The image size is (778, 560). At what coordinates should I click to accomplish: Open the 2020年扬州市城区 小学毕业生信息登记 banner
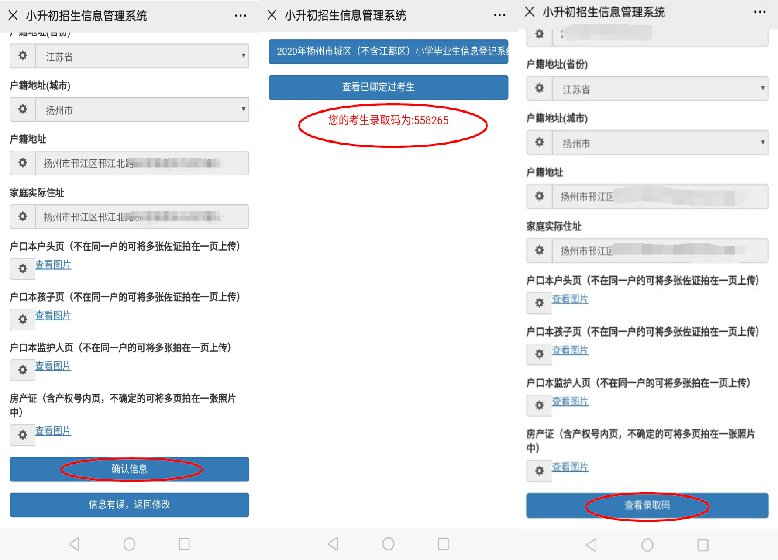point(388,50)
